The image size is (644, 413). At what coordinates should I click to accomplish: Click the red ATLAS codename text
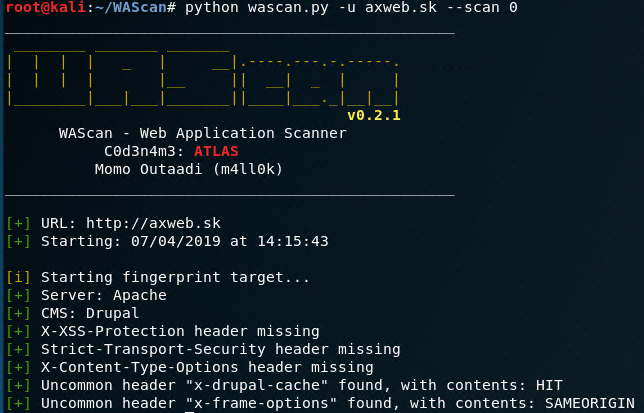click(216, 151)
